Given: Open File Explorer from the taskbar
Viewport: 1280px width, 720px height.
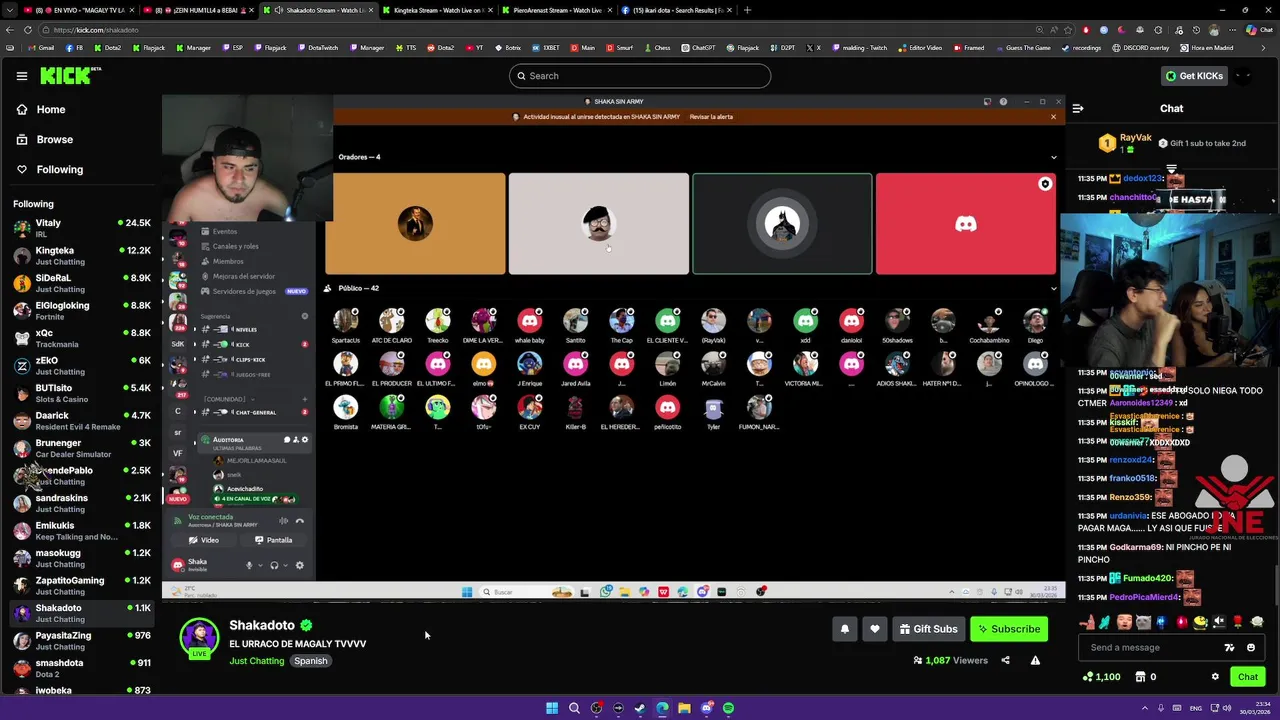Looking at the screenshot, I should click(x=684, y=708).
